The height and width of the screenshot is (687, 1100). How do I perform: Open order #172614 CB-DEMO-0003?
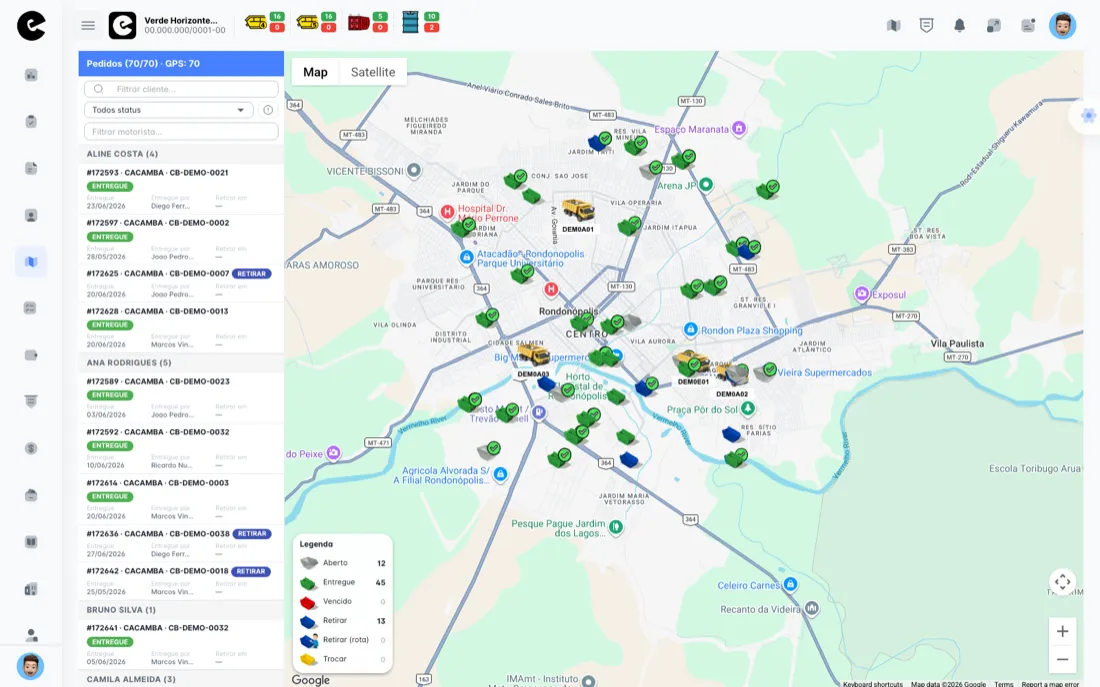181,500
